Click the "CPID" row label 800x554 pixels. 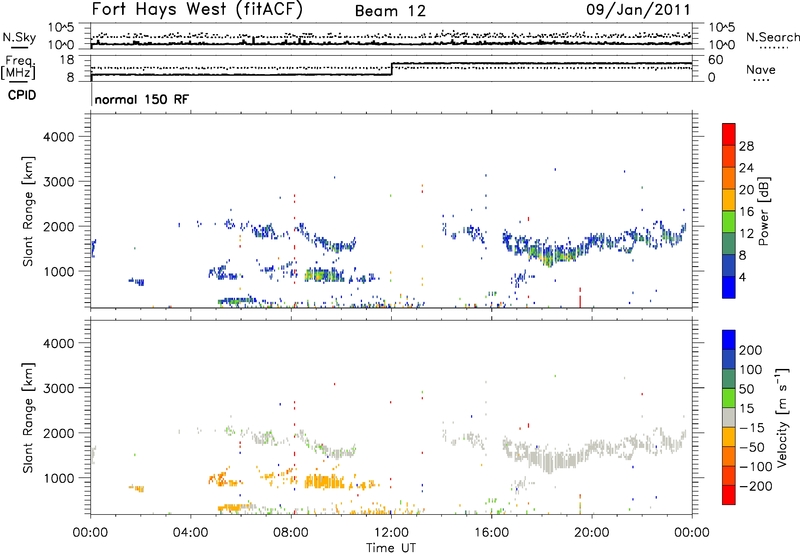tap(22, 95)
